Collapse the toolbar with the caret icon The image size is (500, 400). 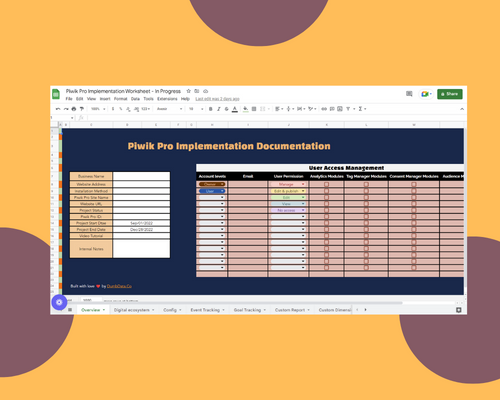pyautogui.click(x=462, y=109)
